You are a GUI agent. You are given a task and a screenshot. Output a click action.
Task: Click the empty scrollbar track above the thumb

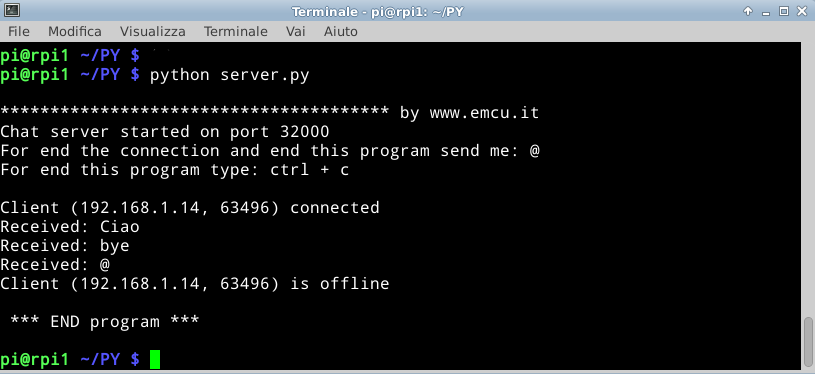(808, 179)
